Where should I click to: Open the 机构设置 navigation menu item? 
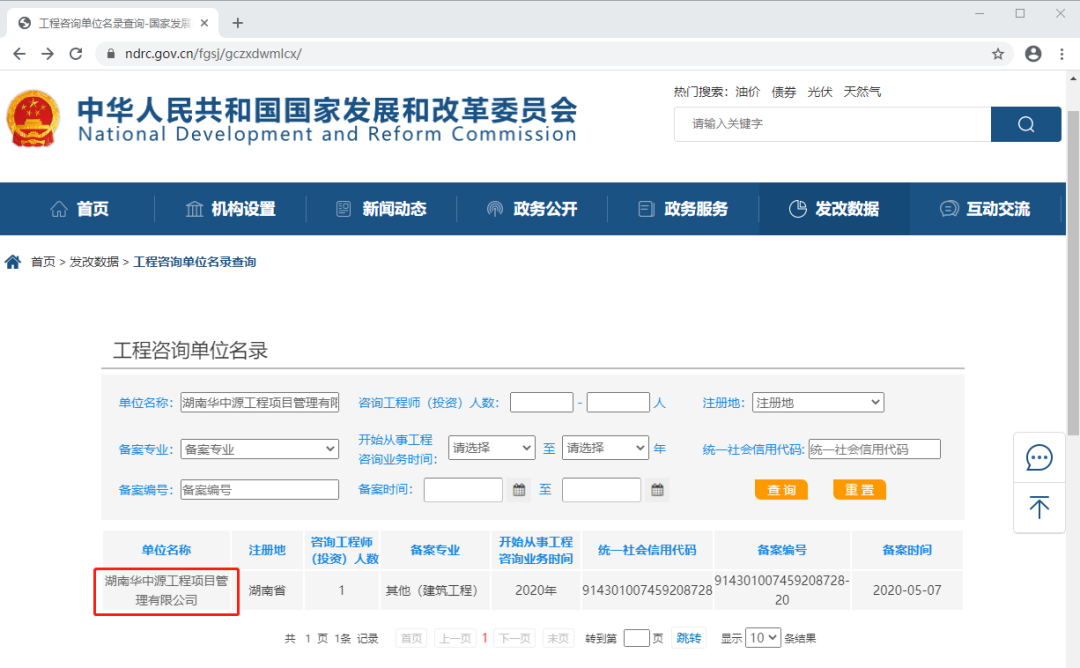click(x=230, y=209)
